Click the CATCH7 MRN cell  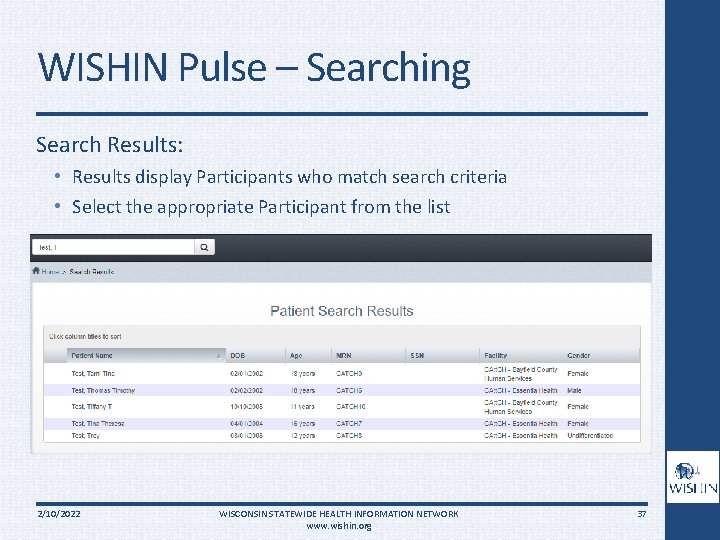349,423
